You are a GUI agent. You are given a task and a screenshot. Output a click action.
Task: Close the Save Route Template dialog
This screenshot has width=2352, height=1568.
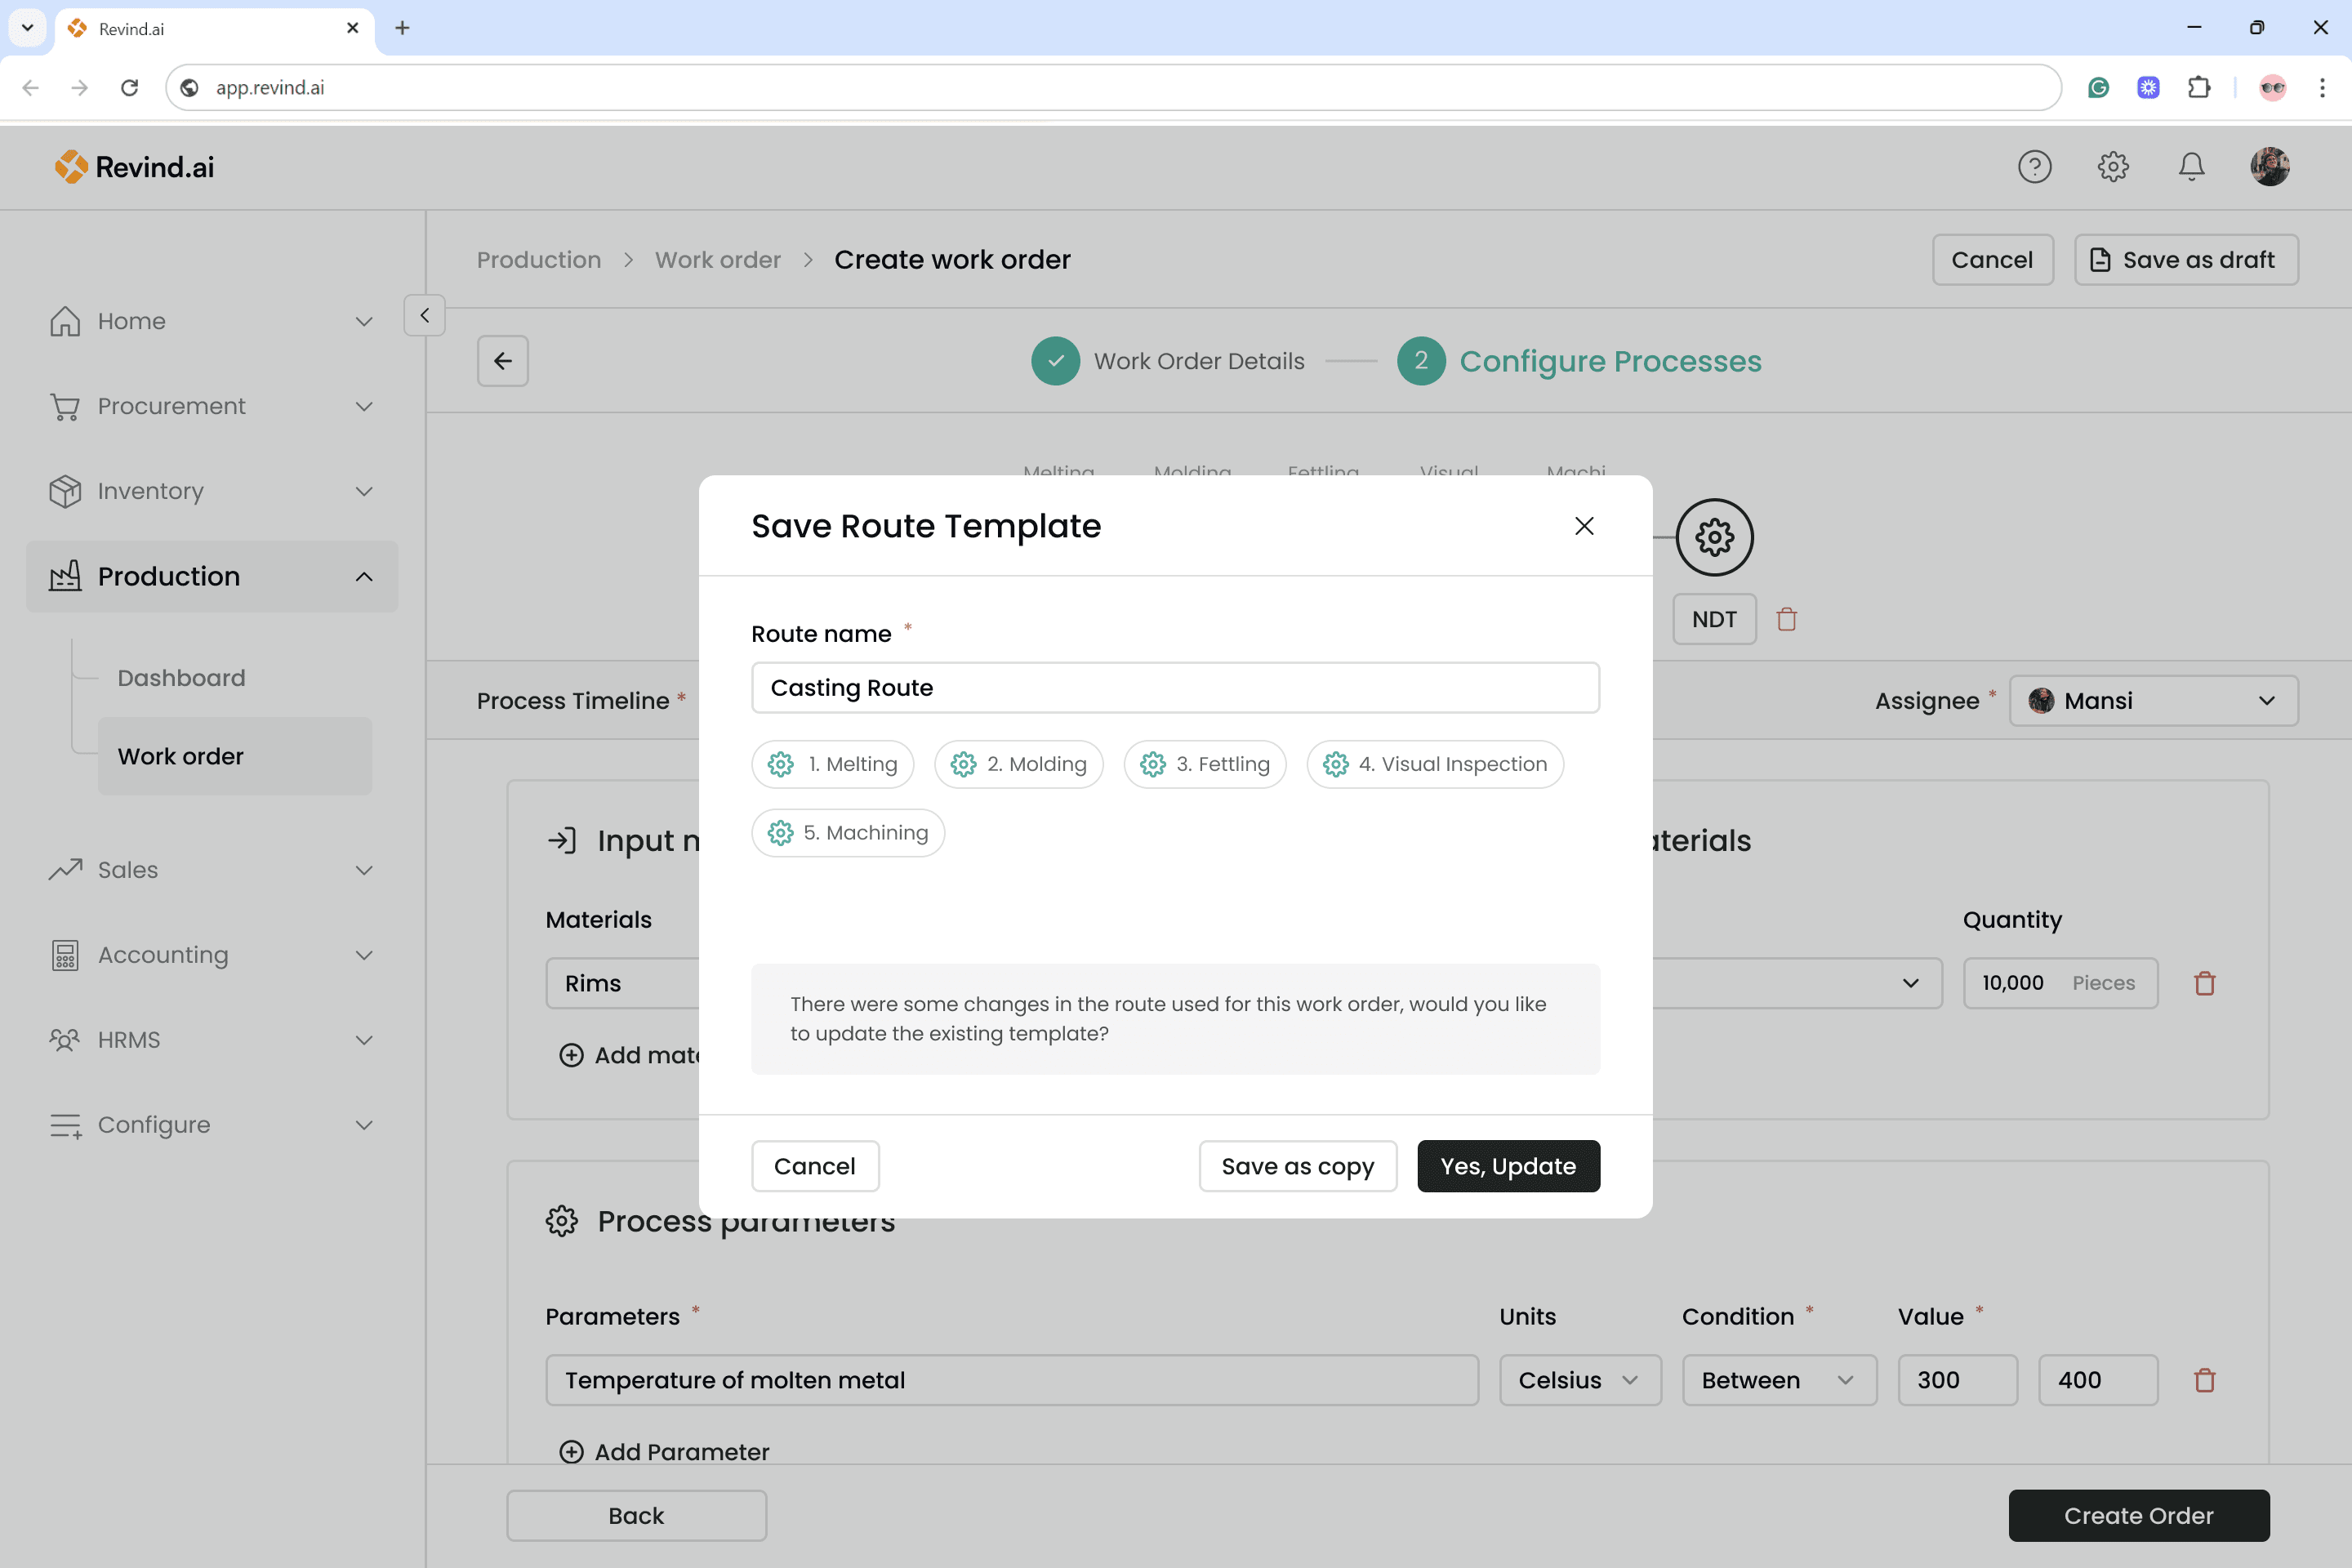tap(1583, 526)
